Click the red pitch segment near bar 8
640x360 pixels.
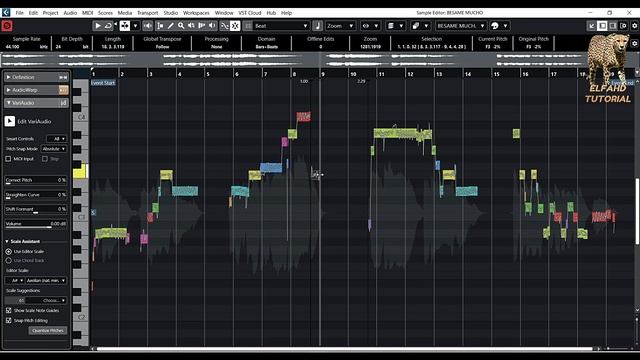pos(304,117)
